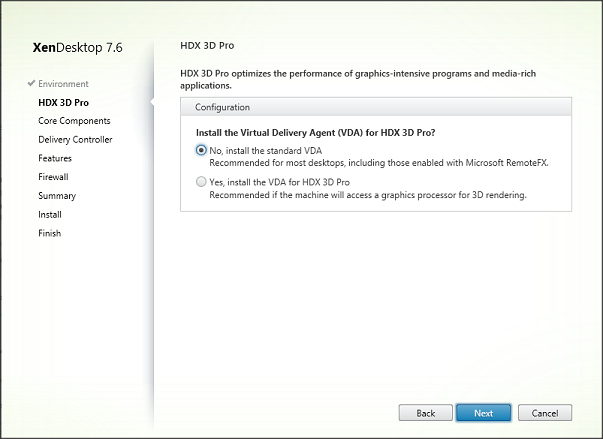The image size is (603, 439).
Task: Click the Environment checkmark icon
Action: [x=32, y=84]
